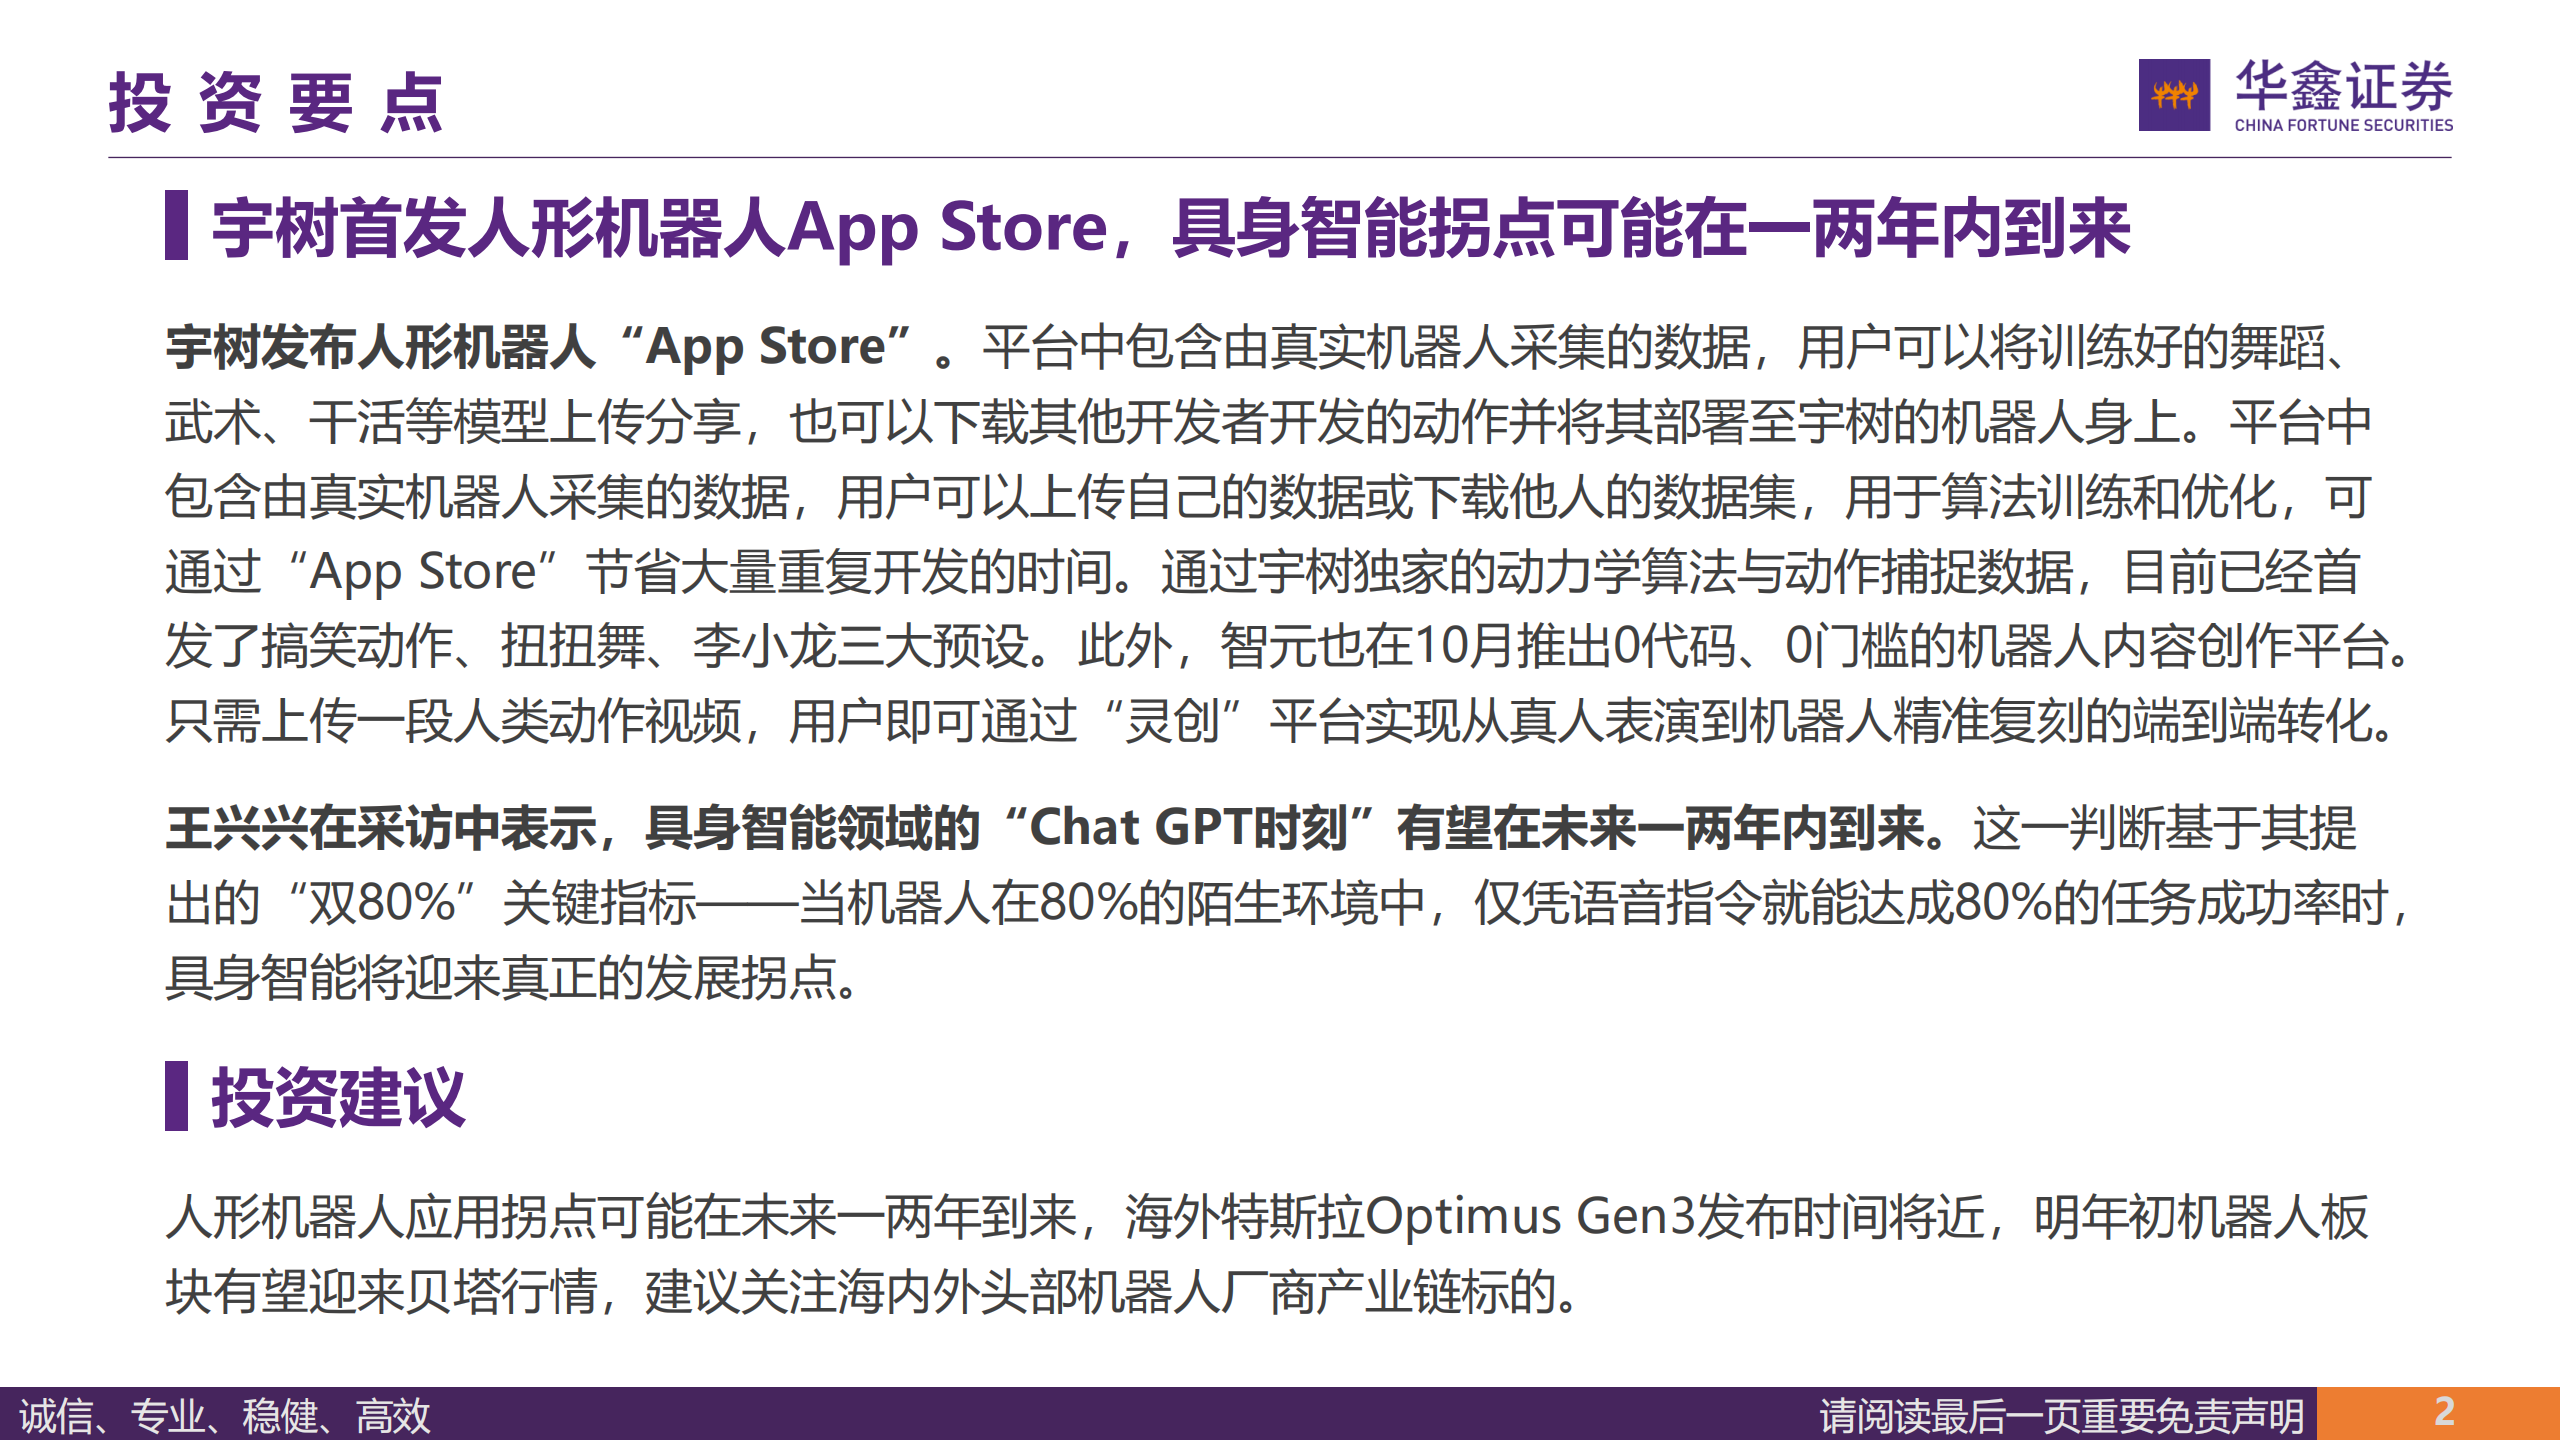The width and height of the screenshot is (2560, 1440).
Task: Select the 投资建议 section heading
Action: click(x=338, y=1098)
